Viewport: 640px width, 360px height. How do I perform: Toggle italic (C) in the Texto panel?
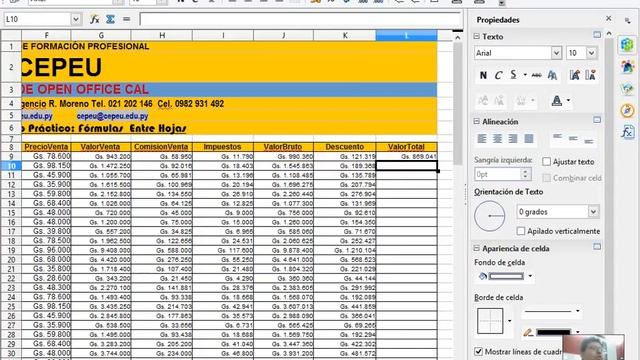pyautogui.click(x=498, y=75)
